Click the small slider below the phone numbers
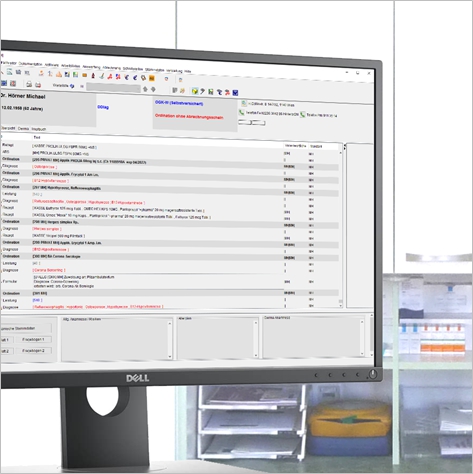The image size is (473, 474). (252, 123)
